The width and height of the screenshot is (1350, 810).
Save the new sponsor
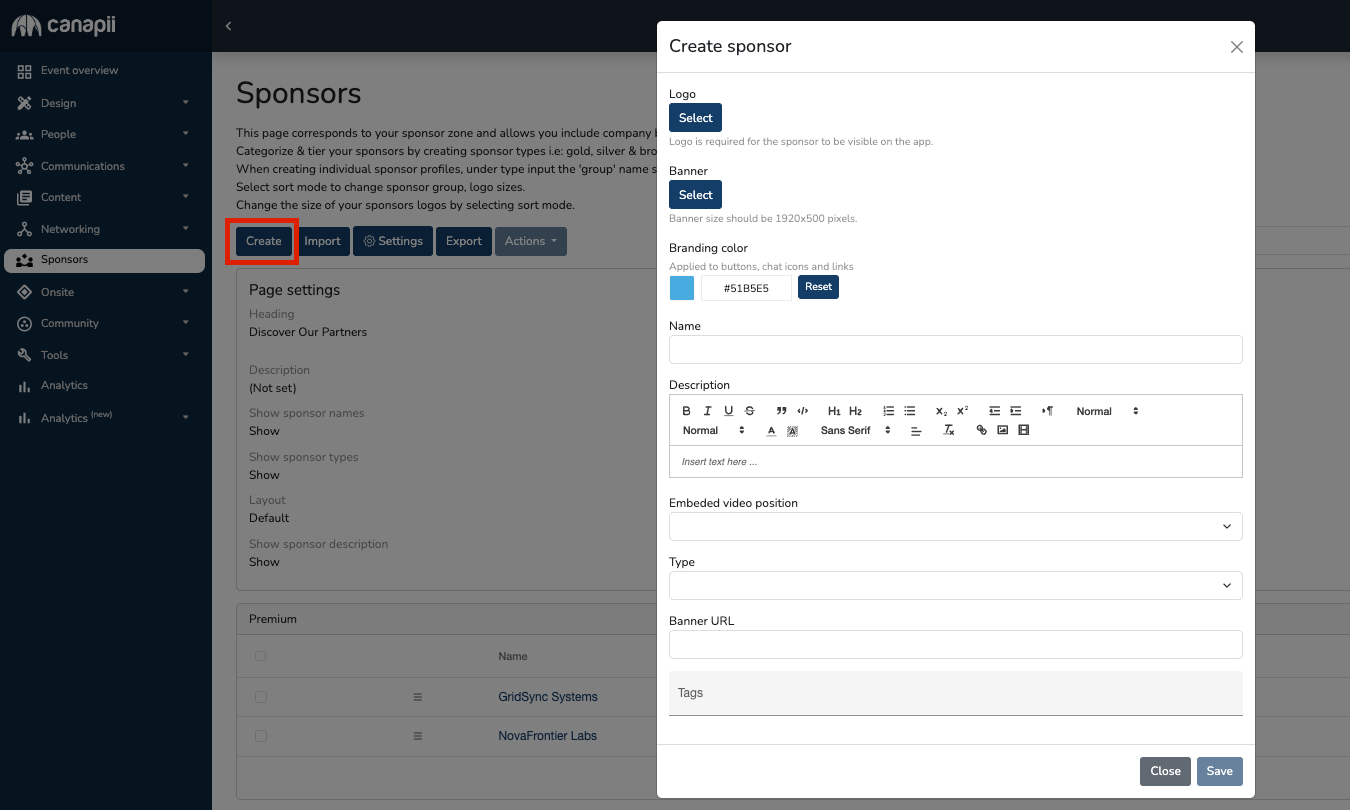[1219, 771]
